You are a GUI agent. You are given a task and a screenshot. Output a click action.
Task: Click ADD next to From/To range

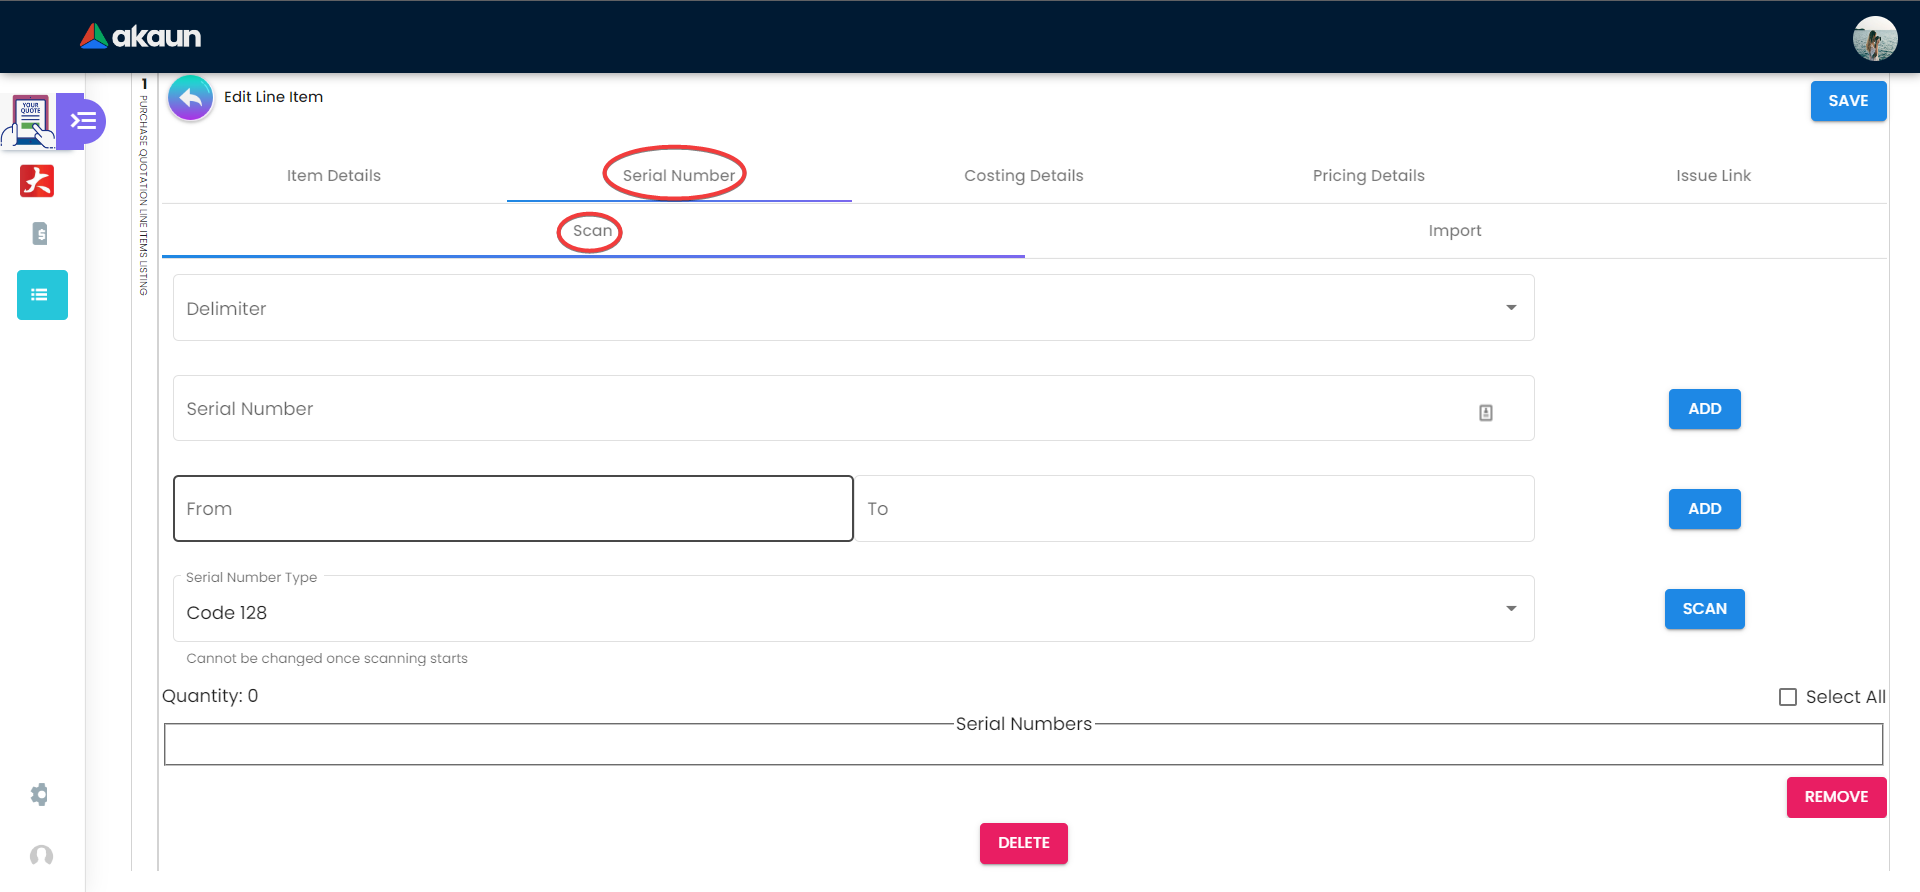pyautogui.click(x=1705, y=509)
